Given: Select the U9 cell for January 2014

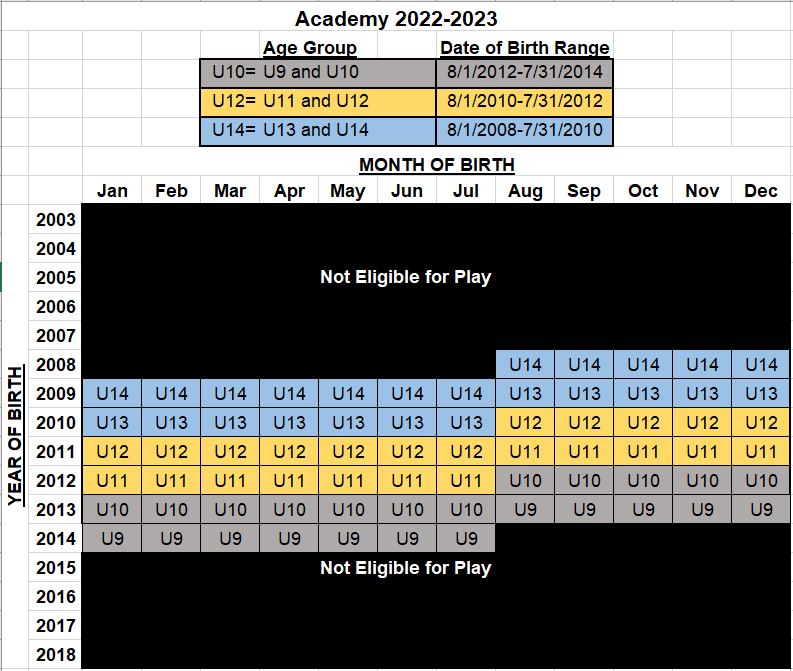Looking at the screenshot, I should point(112,539).
